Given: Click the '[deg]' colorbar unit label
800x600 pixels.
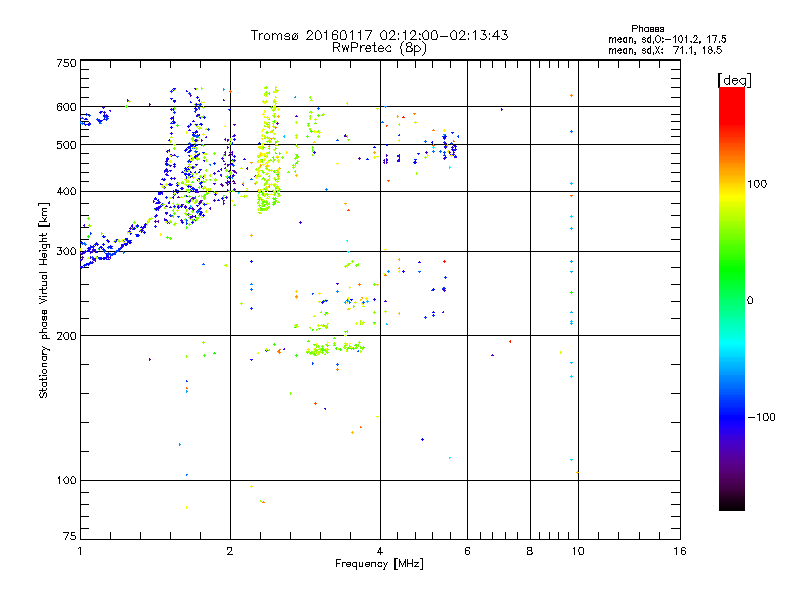Looking at the screenshot, I should pyautogui.click(x=734, y=80).
